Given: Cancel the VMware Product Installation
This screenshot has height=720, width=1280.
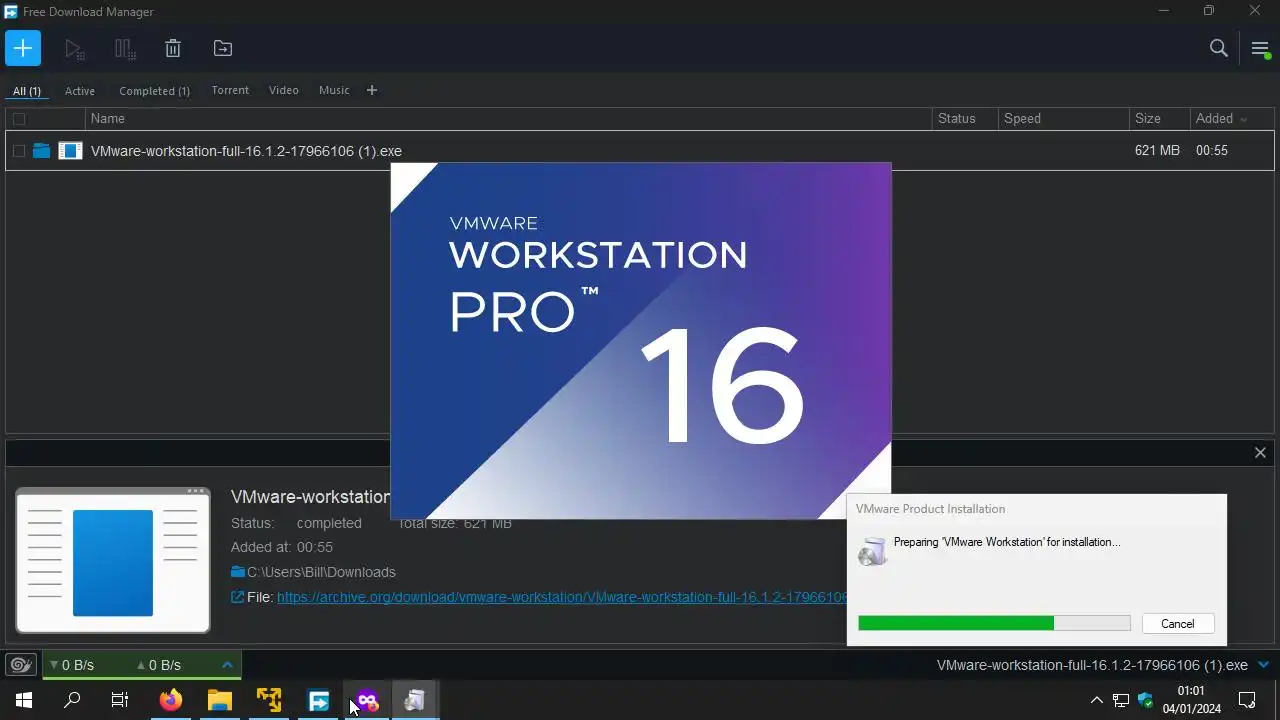Looking at the screenshot, I should click(1177, 623).
